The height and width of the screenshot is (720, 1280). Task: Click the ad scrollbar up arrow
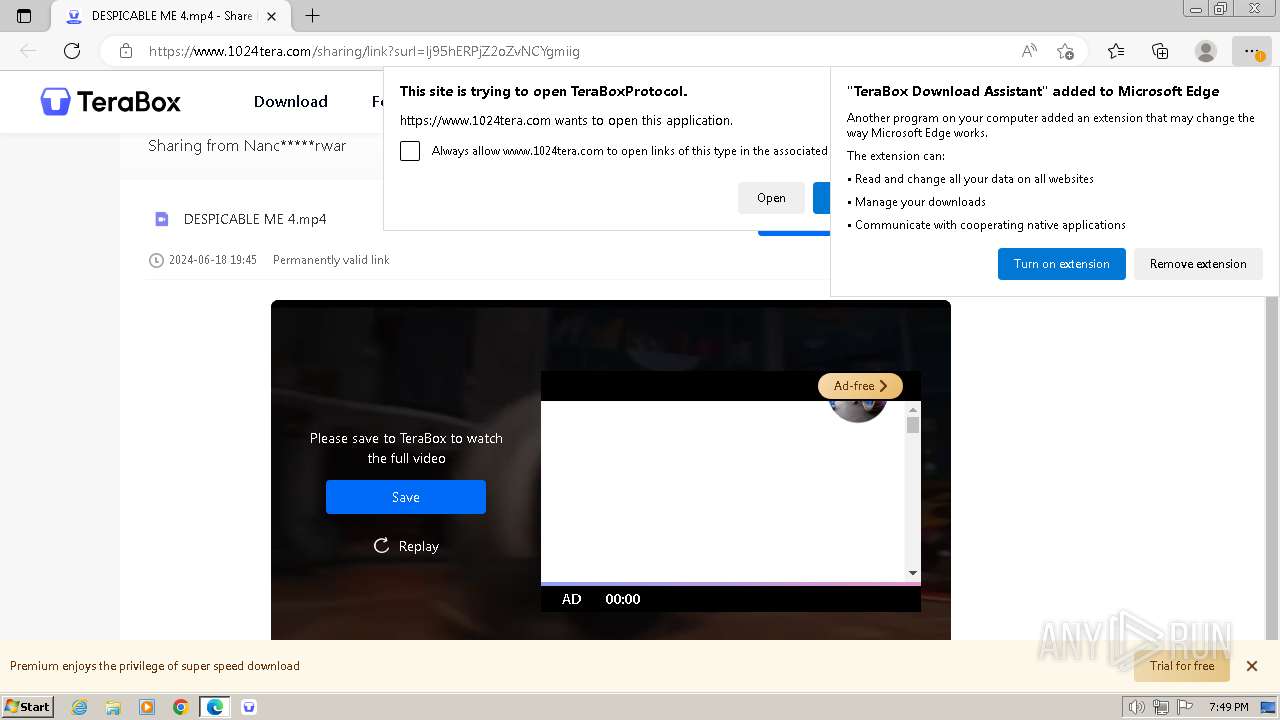point(913,410)
